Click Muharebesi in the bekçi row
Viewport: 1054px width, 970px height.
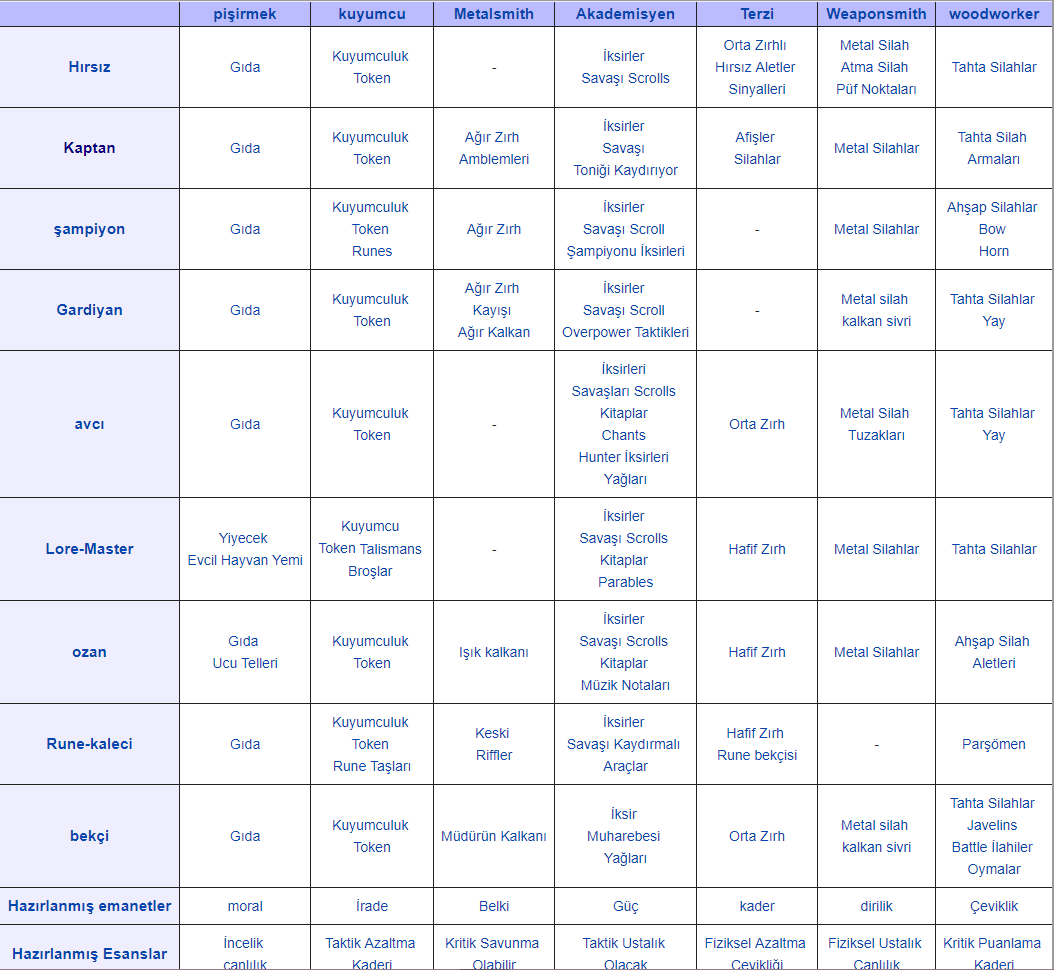coord(624,836)
